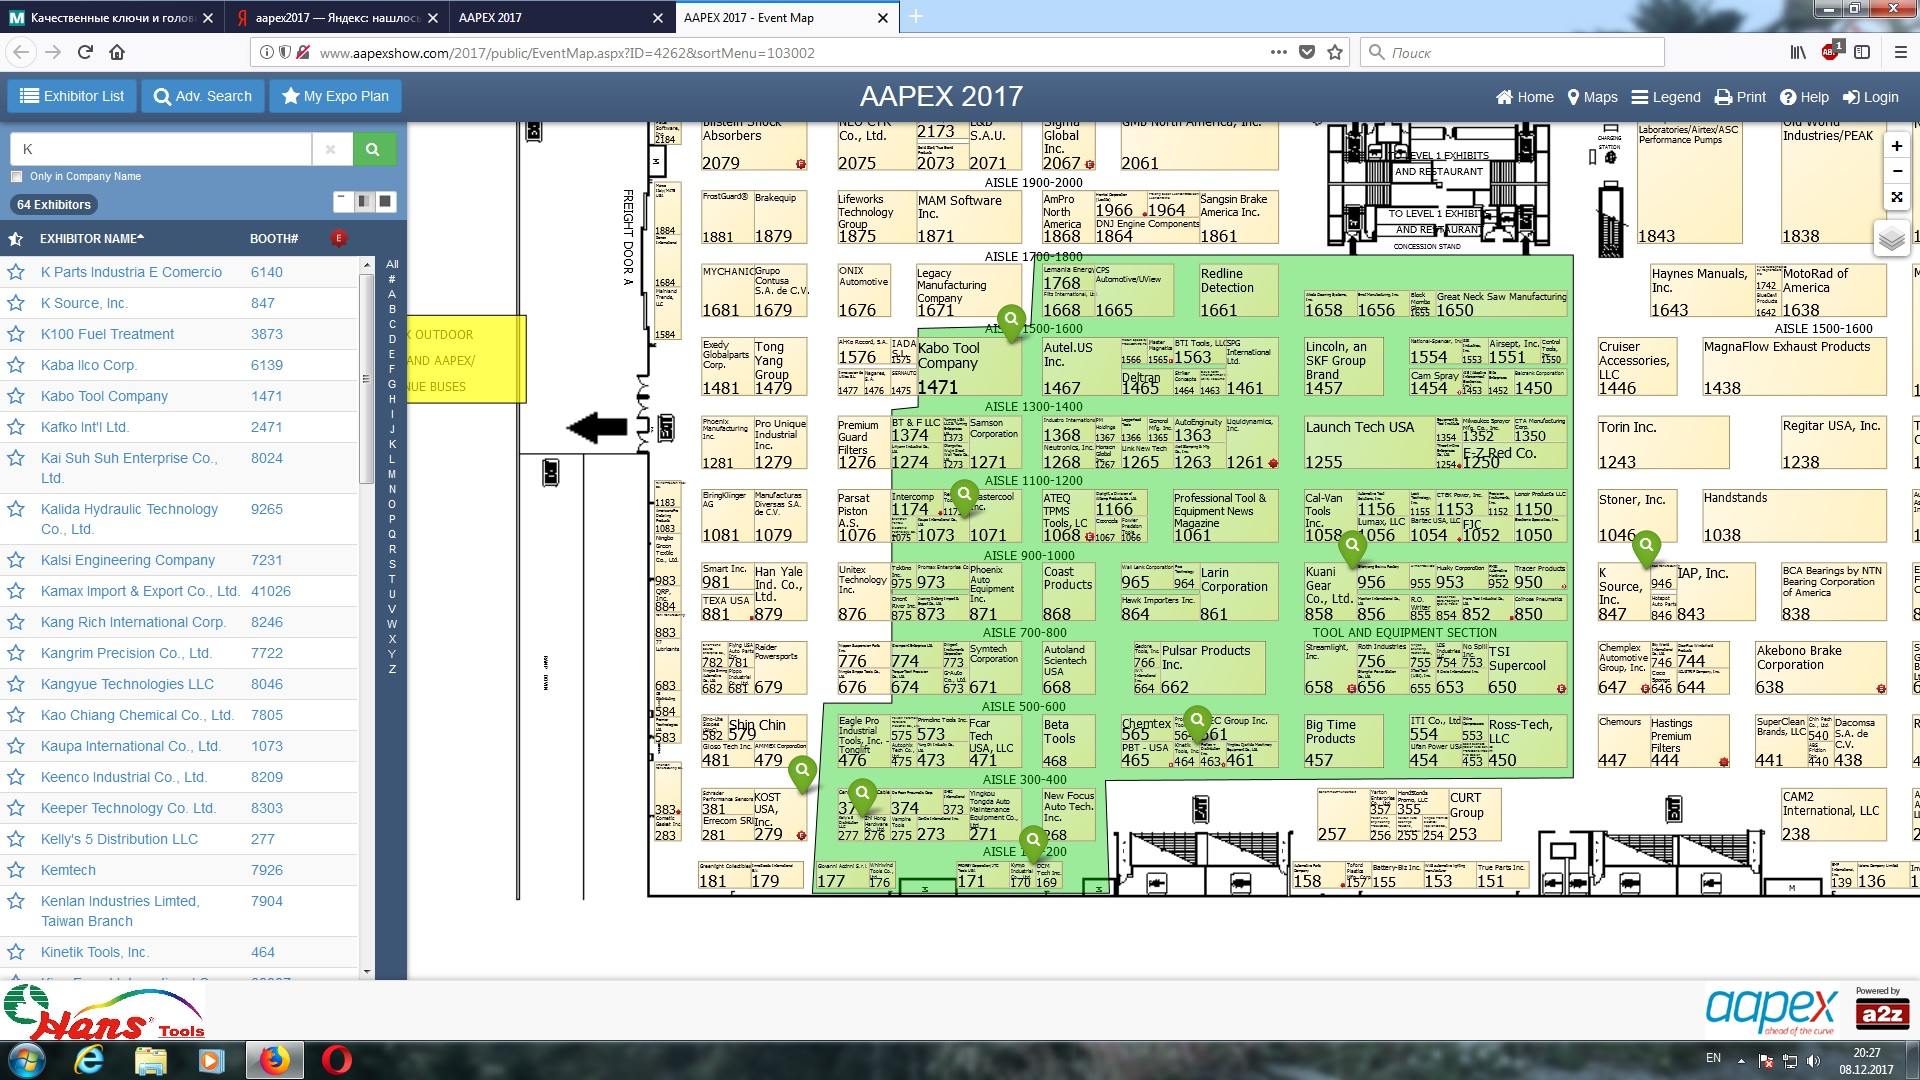Screen dimensions: 1920x1080
Task: Open Help from top navigation
Action: (x=1804, y=97)
